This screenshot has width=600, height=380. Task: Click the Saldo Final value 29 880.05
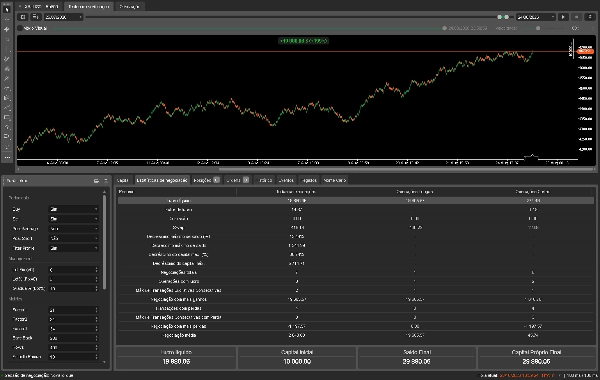click(416, 361)
